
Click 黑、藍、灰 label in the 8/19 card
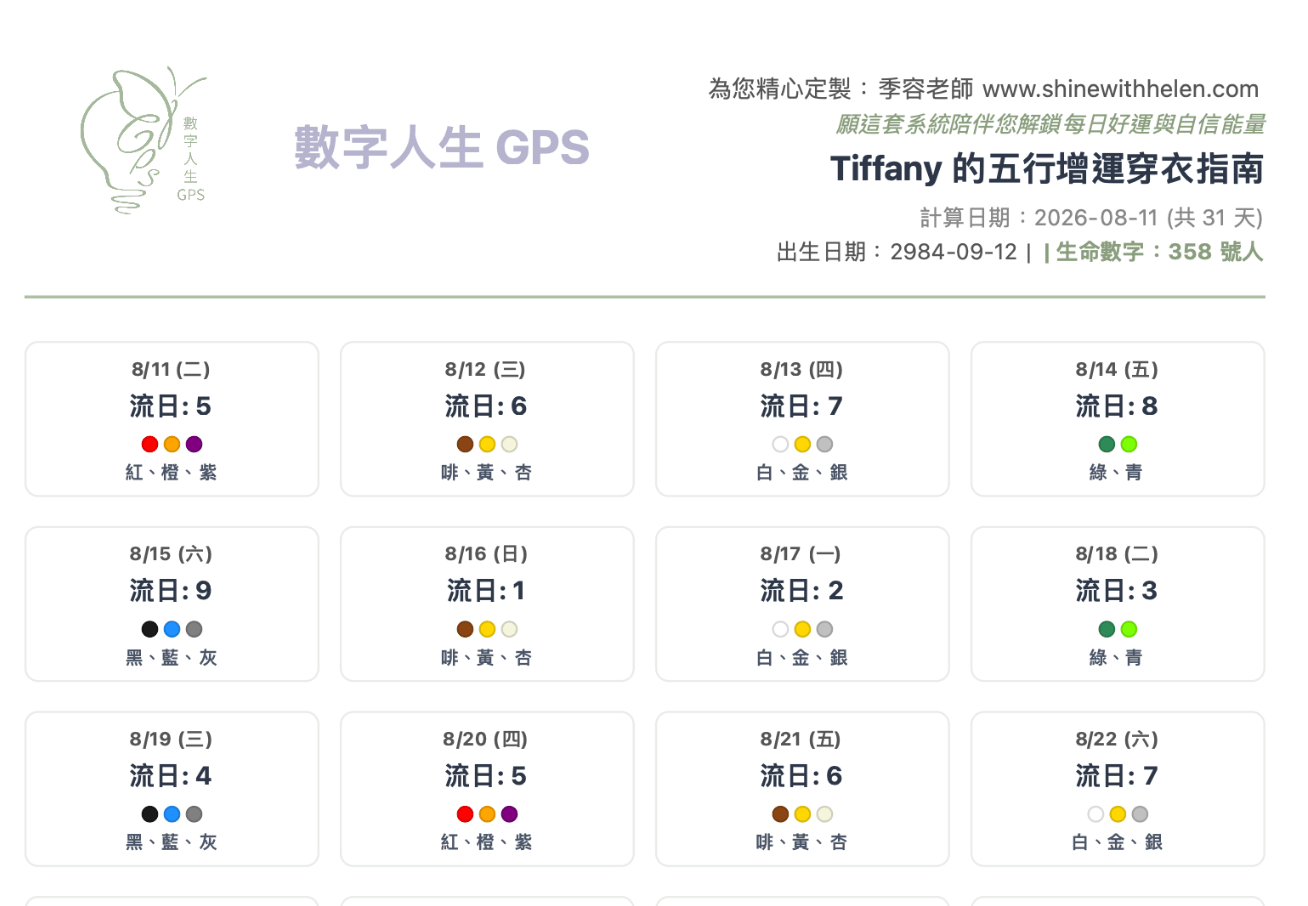pyautogui.click(x=171, y=842)
